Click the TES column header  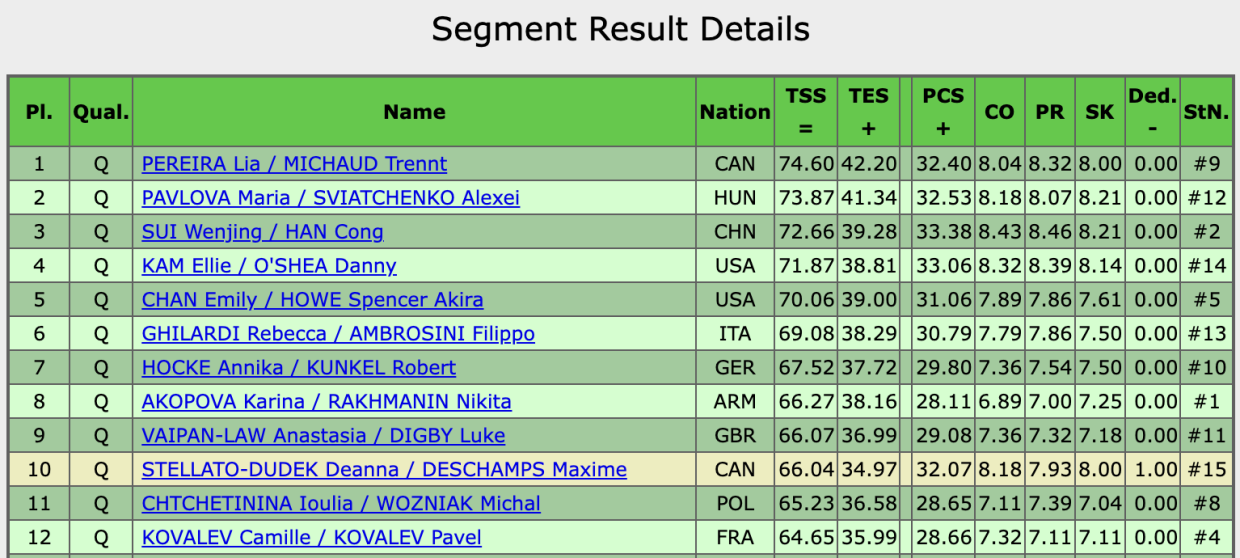point(868,112)
